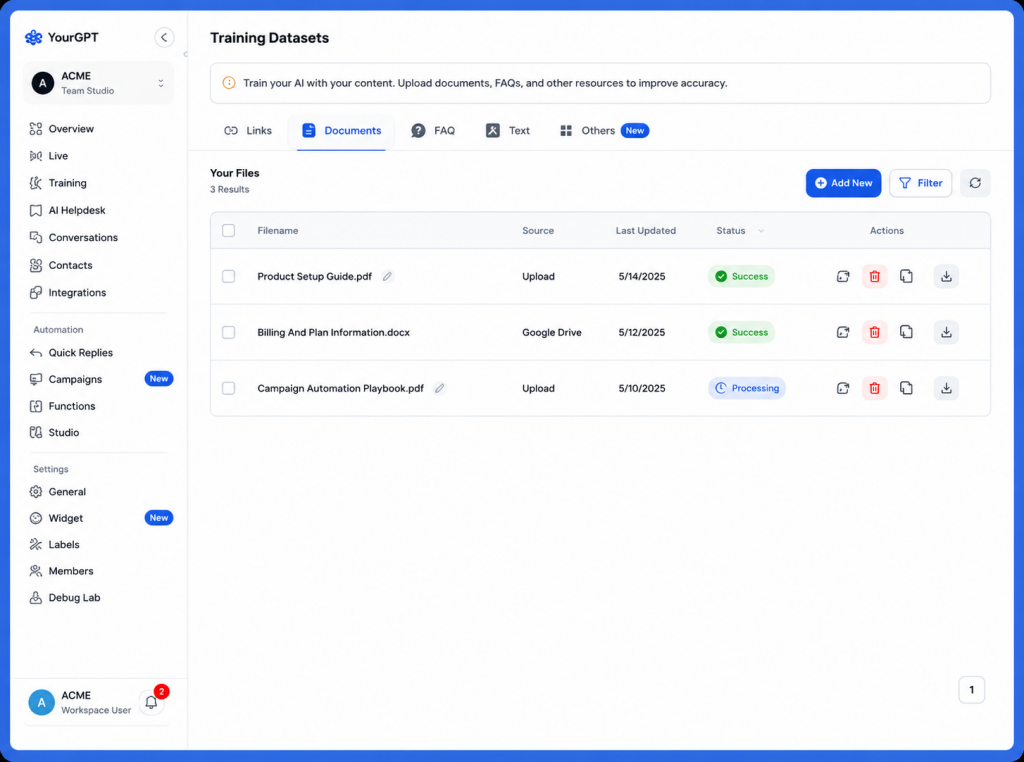Viewport: 1024px width, 762px height.
Task: Retrain Product Setup Guide.pdf icon
Action: click(843, 276)
